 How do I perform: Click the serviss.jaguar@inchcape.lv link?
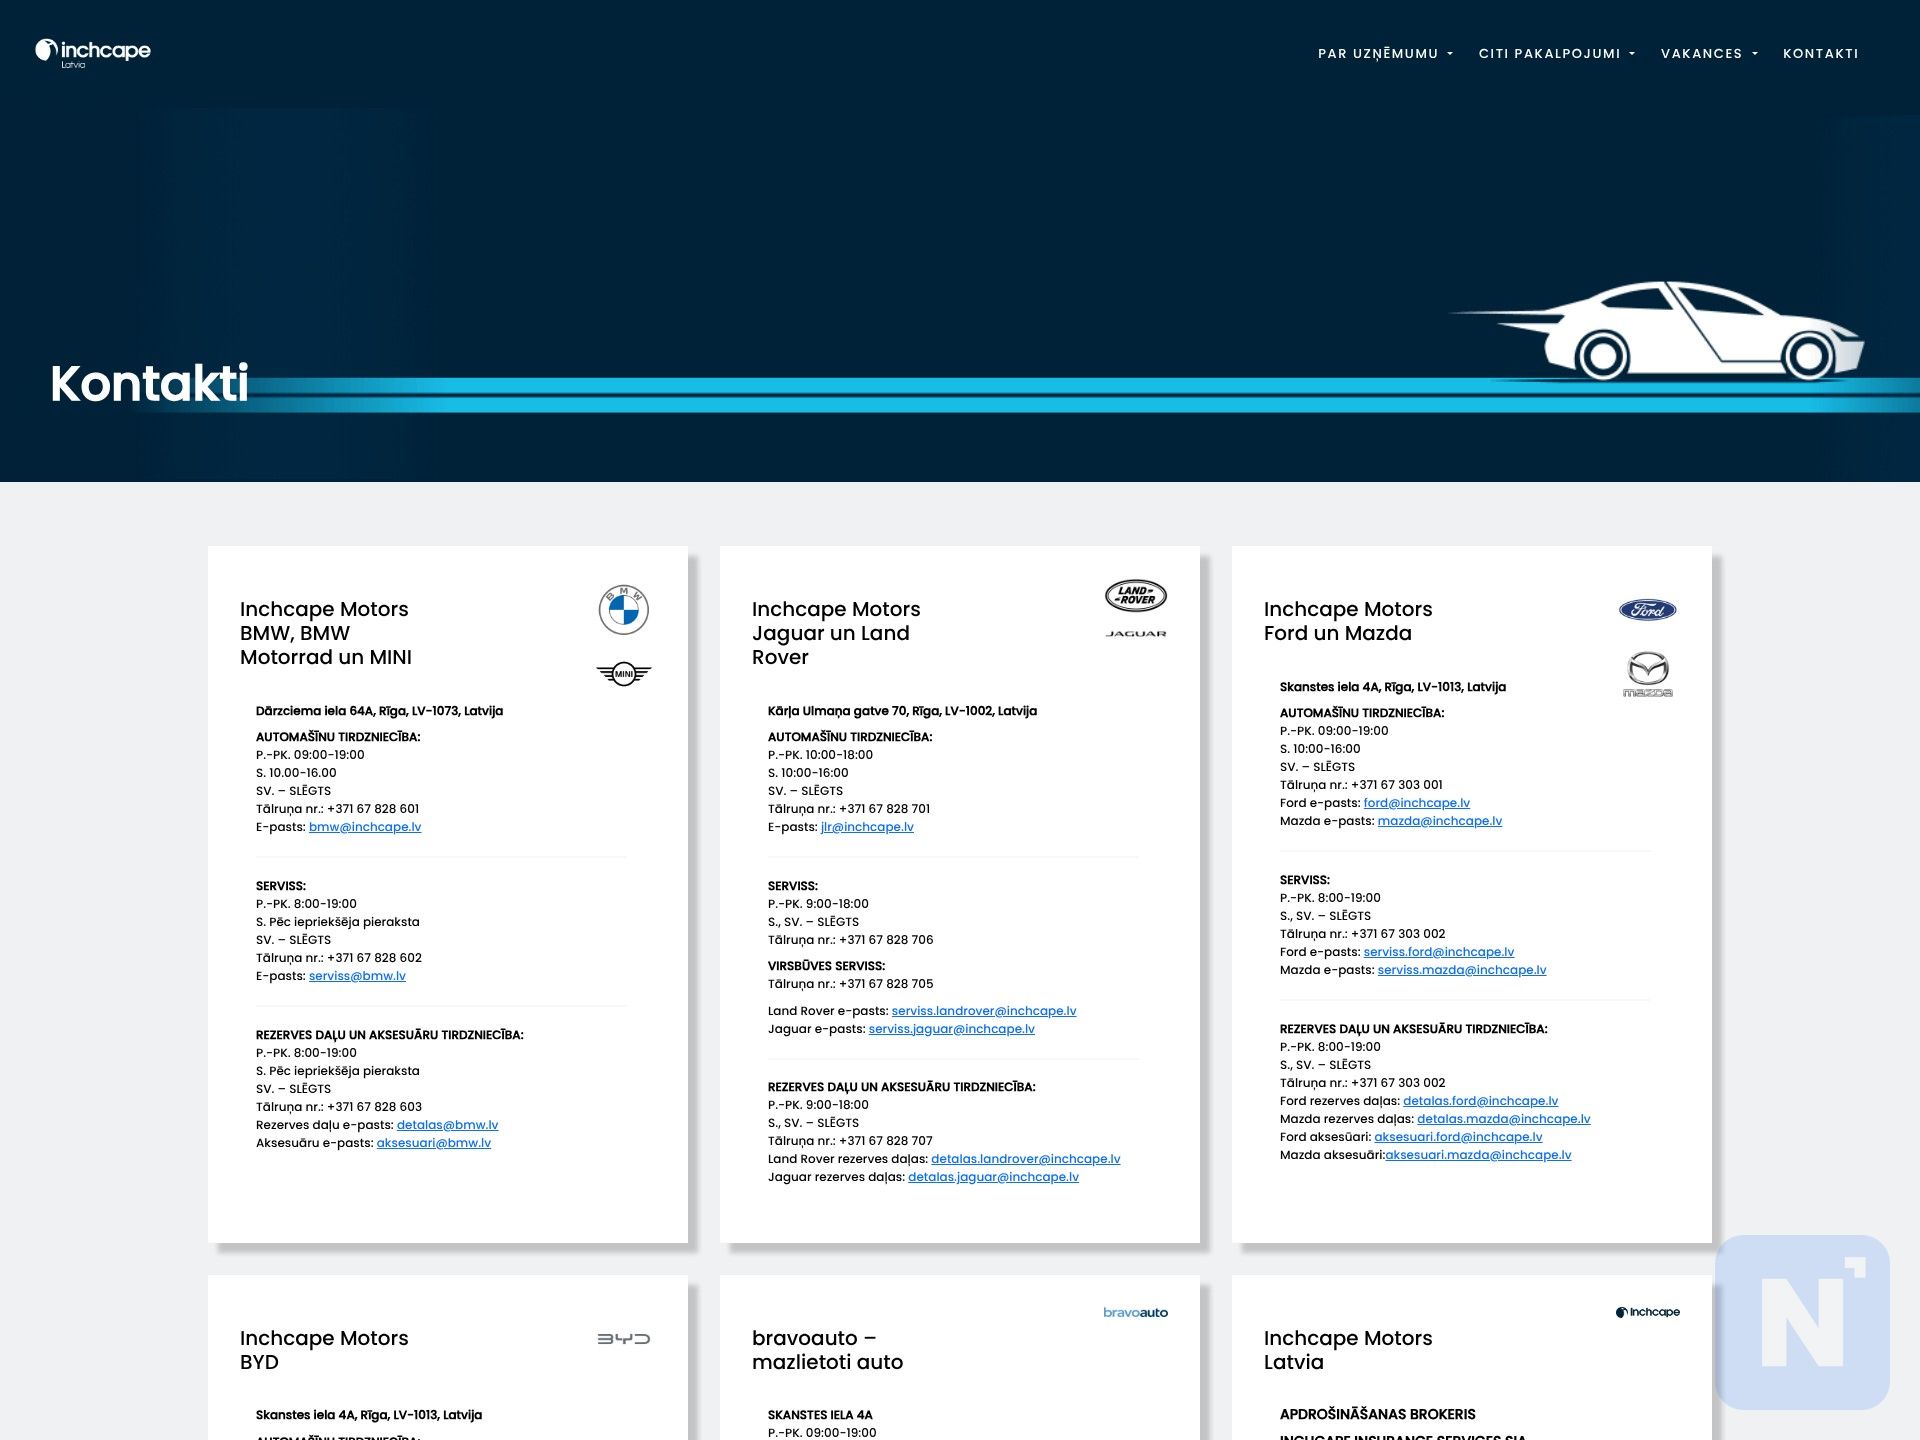952,1029
